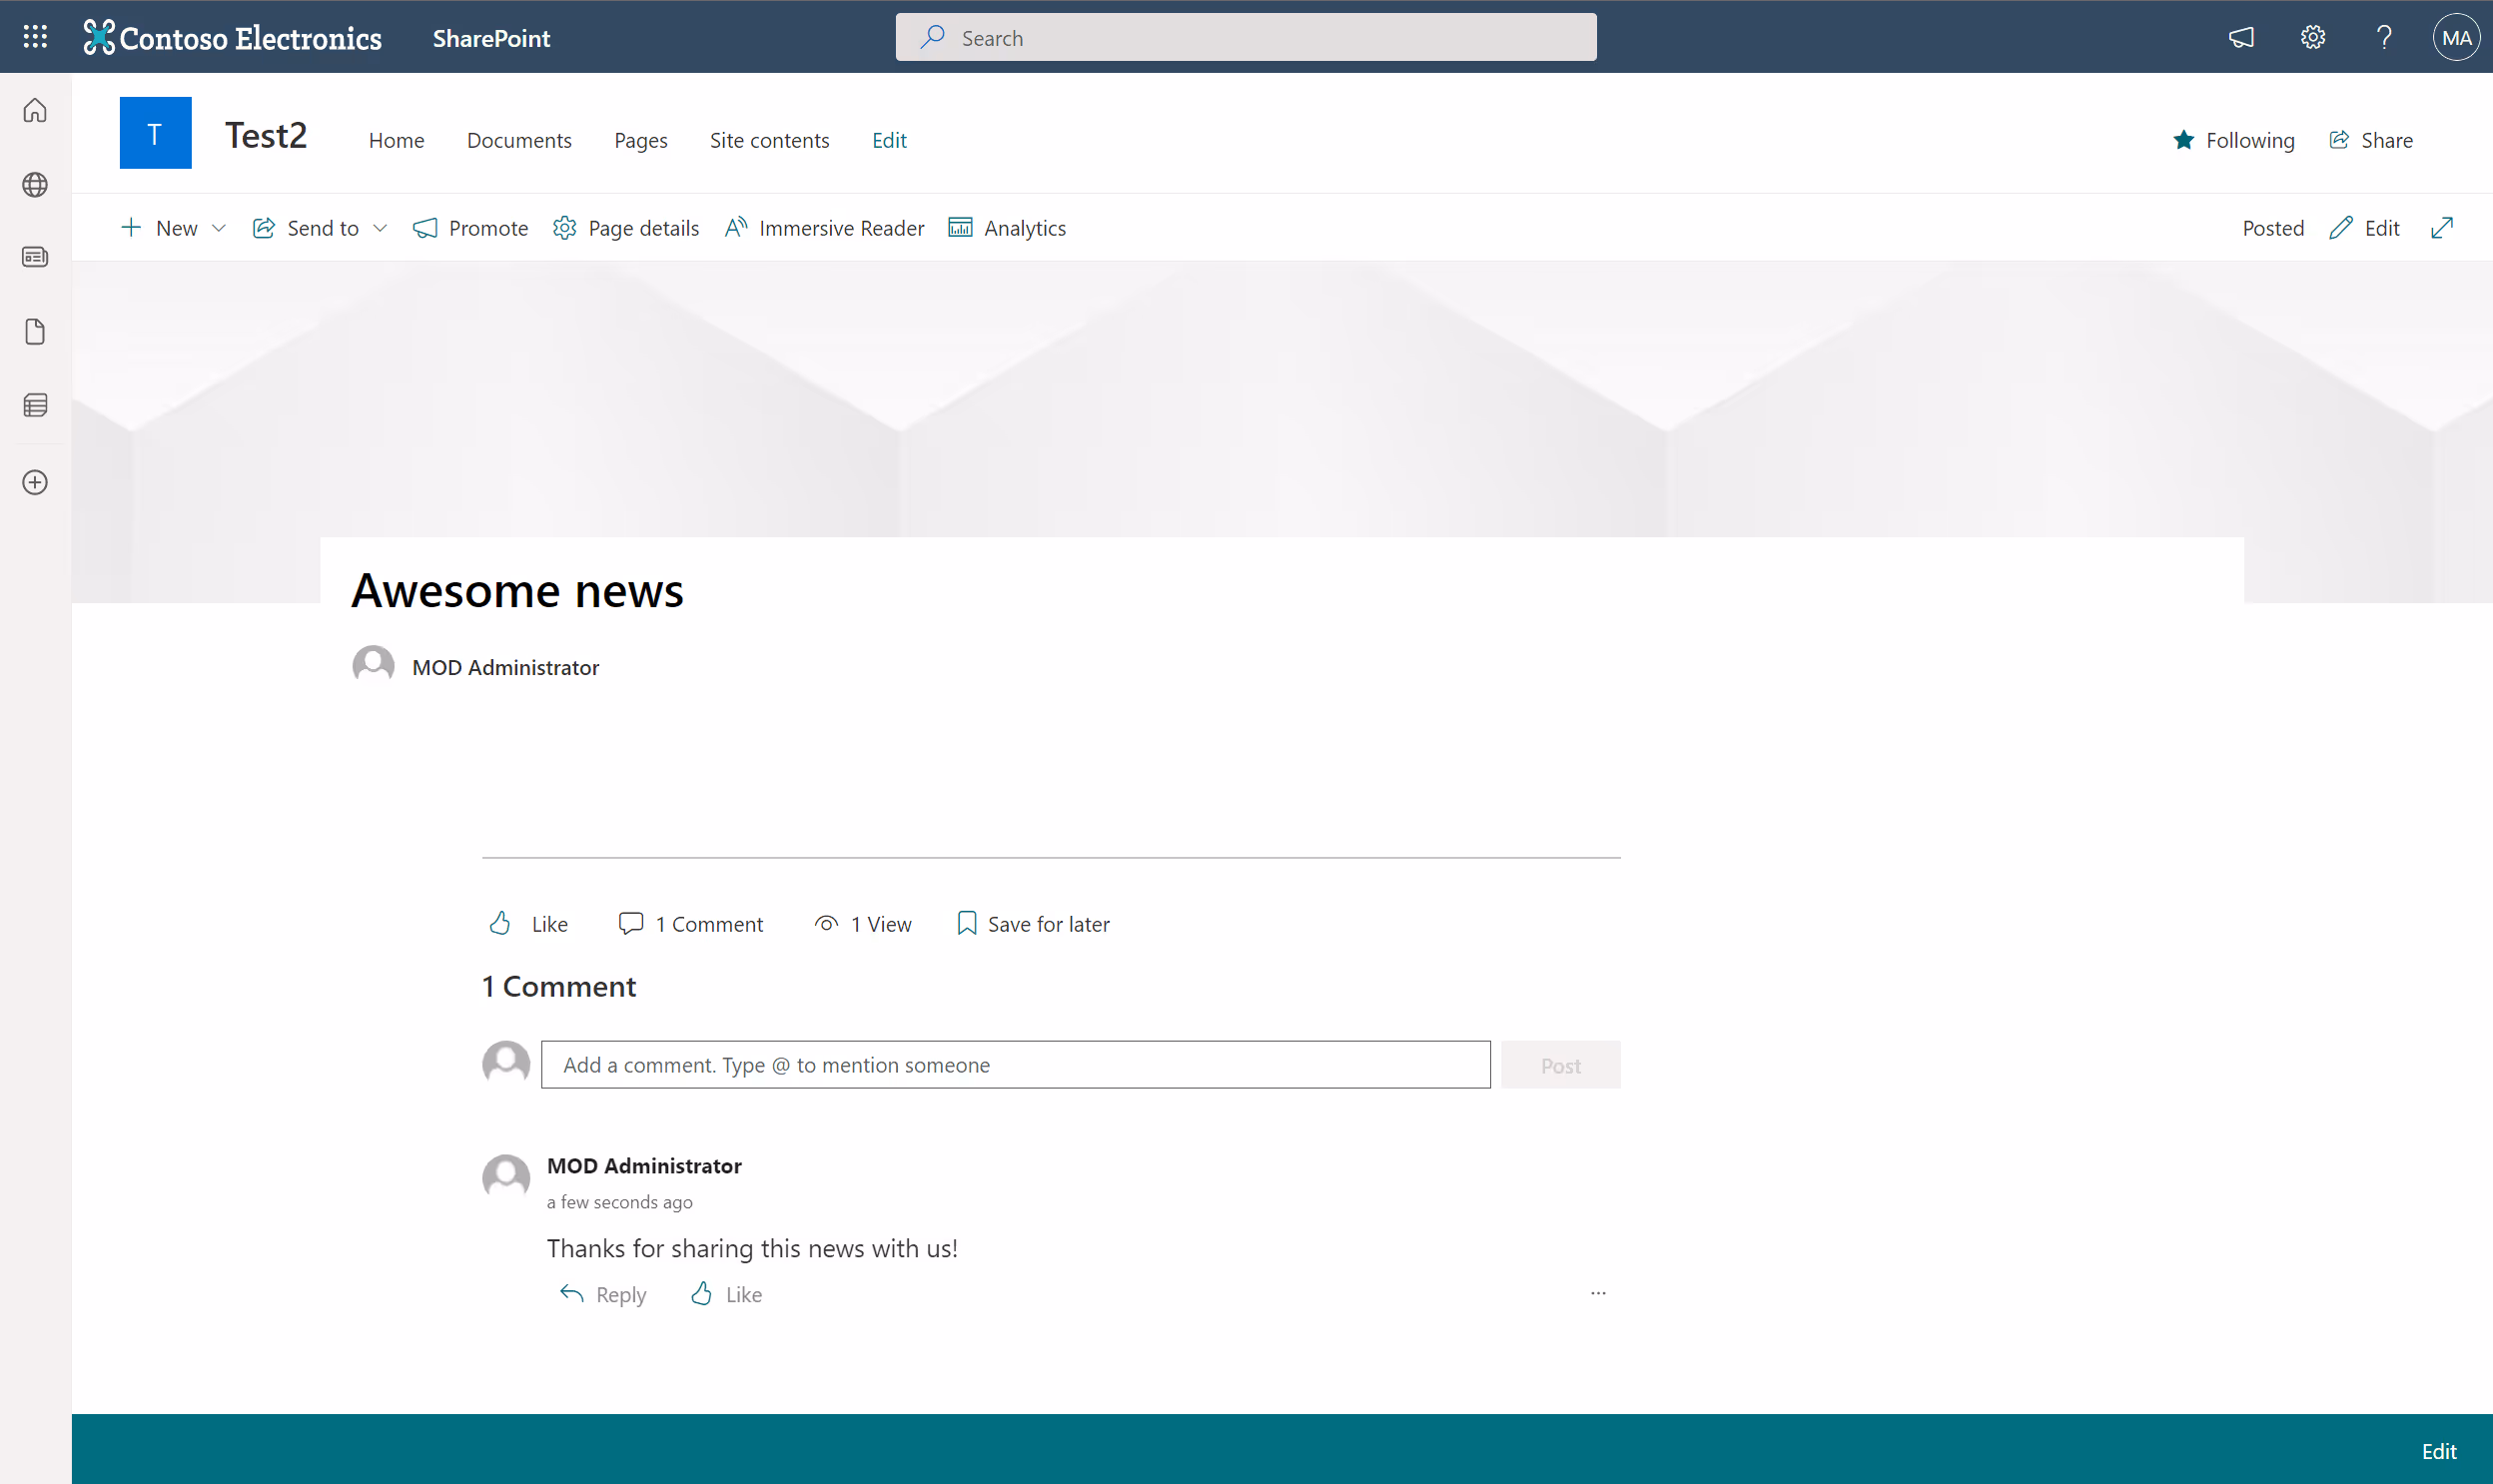2493x1484 pixels.
Task: Like the Awesome news page
Action: point(528,924)
